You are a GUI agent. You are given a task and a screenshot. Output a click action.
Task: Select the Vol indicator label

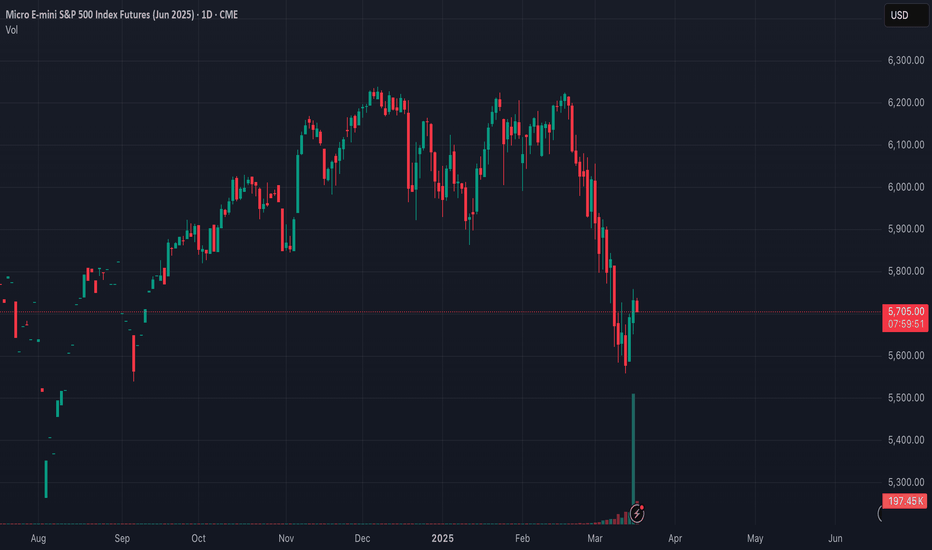tap(11, 30)
